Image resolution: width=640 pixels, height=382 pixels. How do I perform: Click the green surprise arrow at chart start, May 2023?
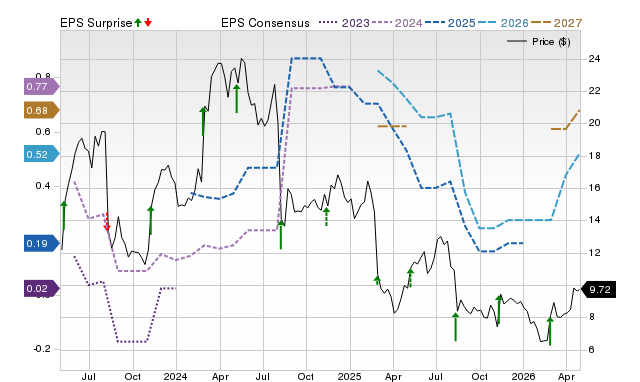click(64, 215)
